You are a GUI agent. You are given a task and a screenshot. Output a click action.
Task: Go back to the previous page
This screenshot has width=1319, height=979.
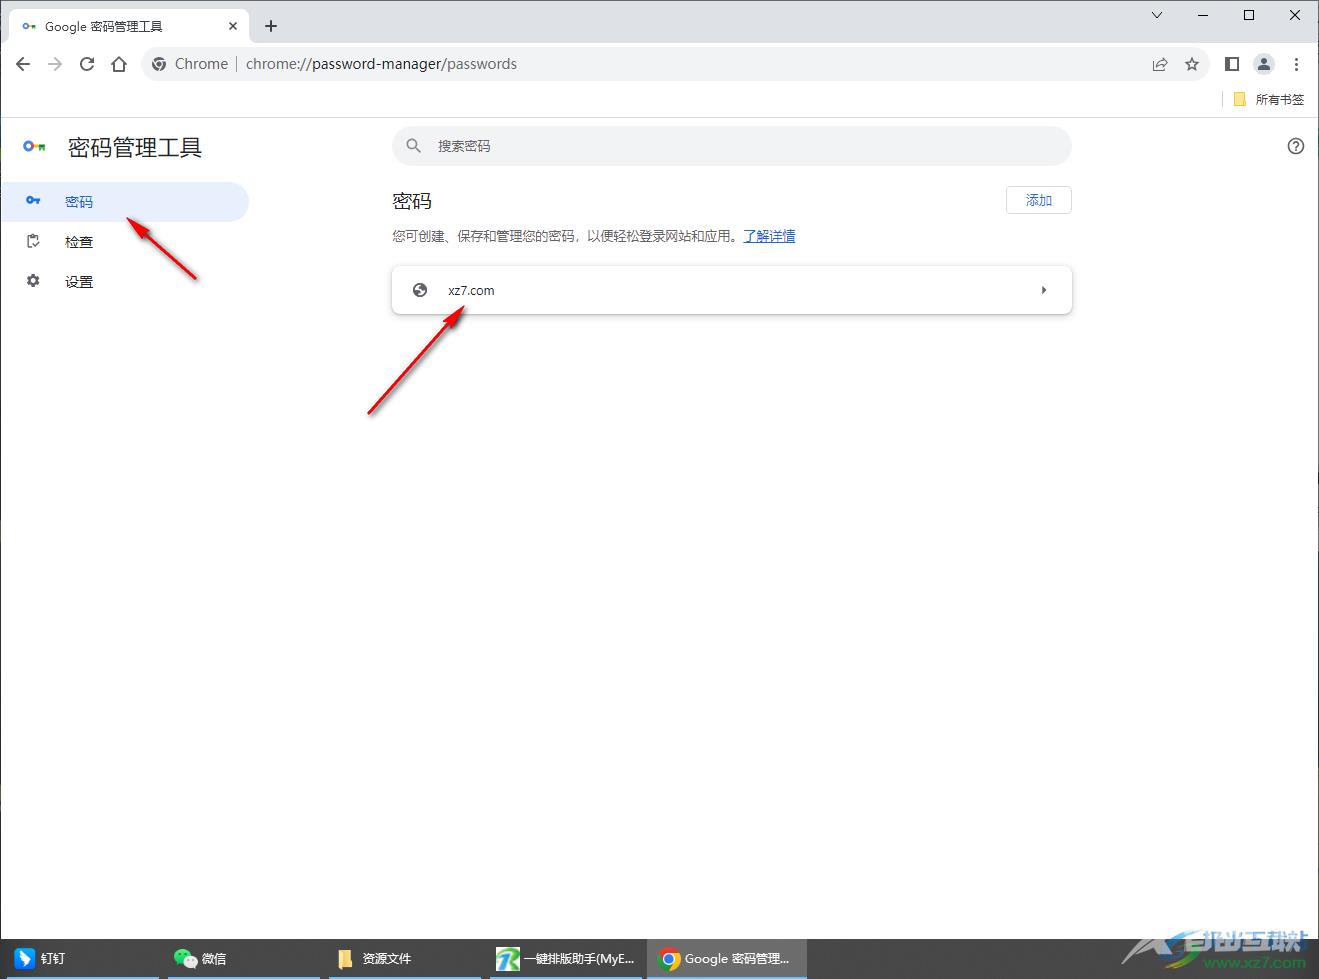click(23, 64)
